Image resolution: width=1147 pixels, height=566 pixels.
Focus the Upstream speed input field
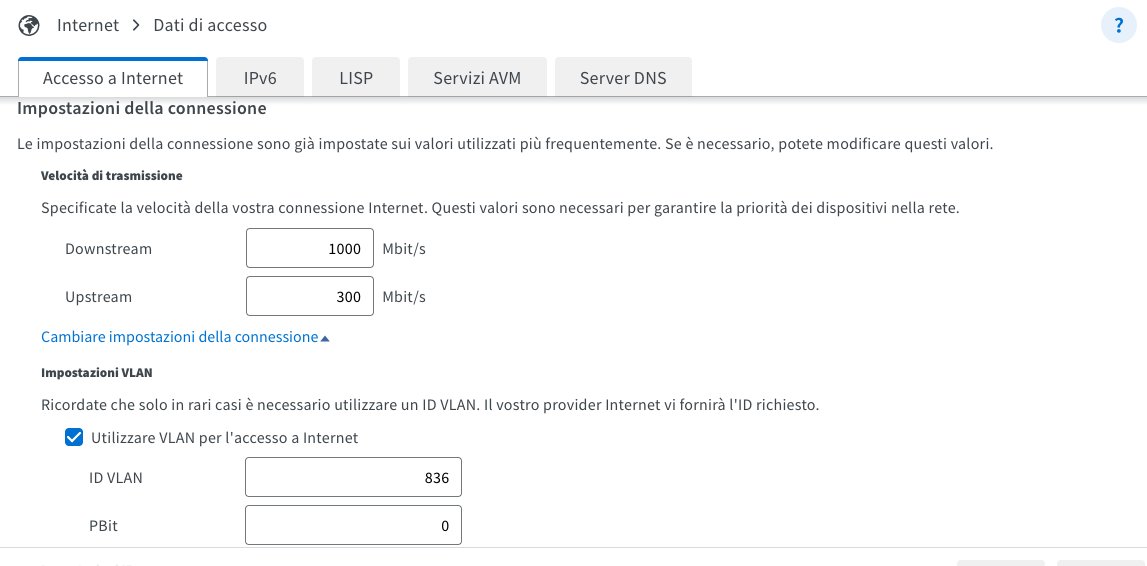point(309,297)
